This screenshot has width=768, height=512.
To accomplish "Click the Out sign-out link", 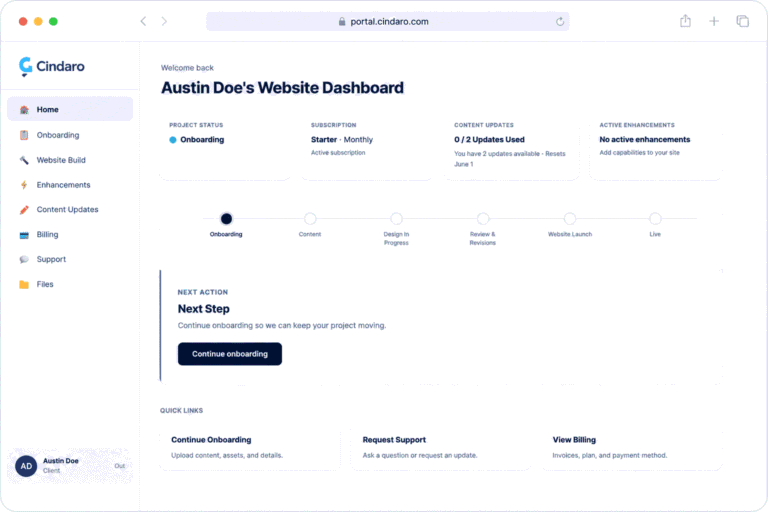I will coord(120,466).
